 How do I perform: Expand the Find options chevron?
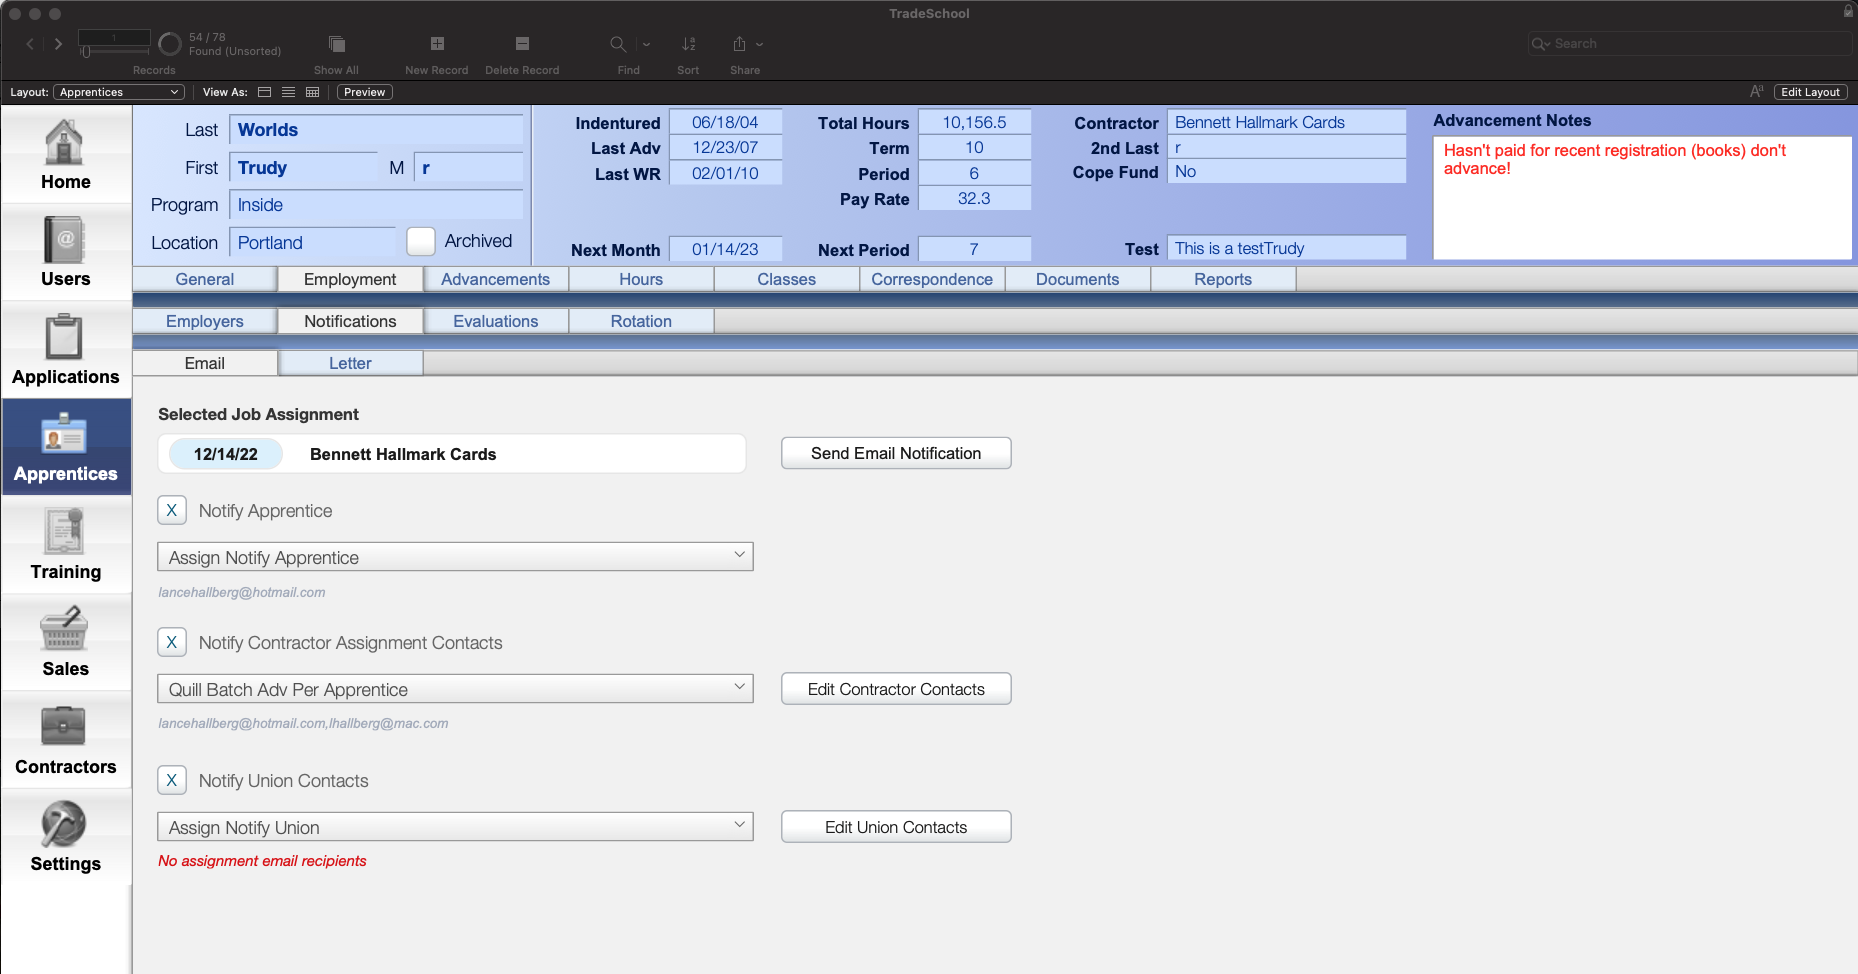tap(646, 44)
